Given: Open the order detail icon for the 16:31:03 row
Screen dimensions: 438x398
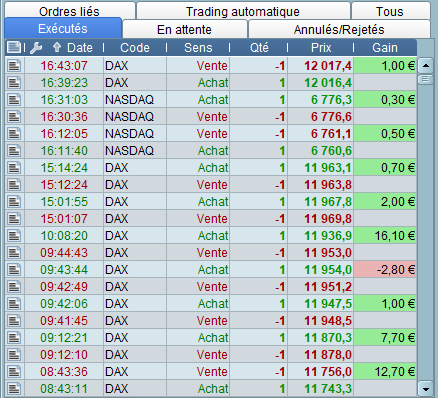Looking at the screenshot, I should pyautogui.click(x=14, y=100).
